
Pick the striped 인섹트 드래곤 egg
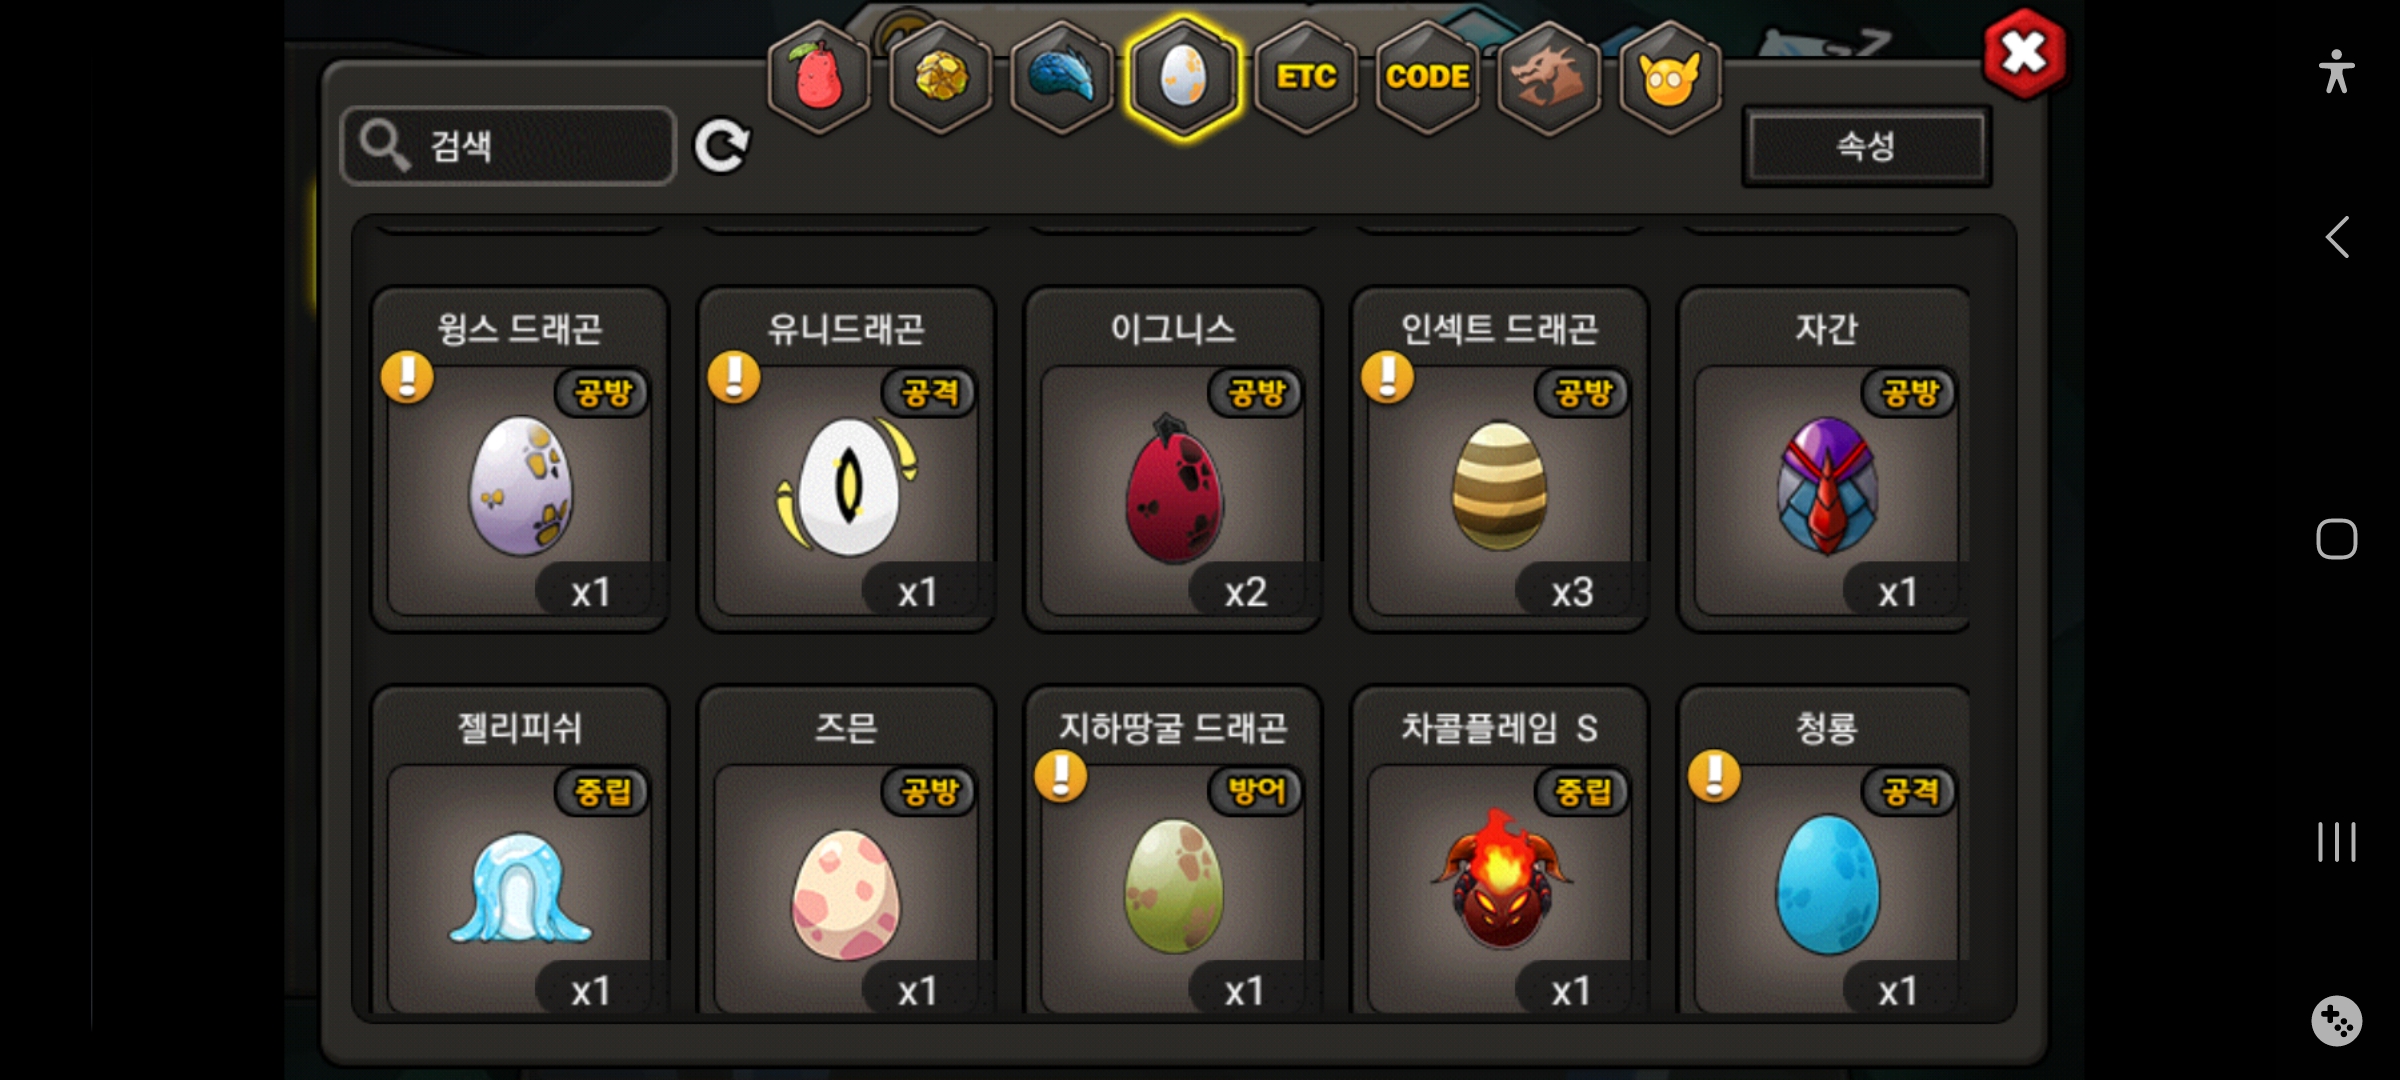(x=1500, y=460)
